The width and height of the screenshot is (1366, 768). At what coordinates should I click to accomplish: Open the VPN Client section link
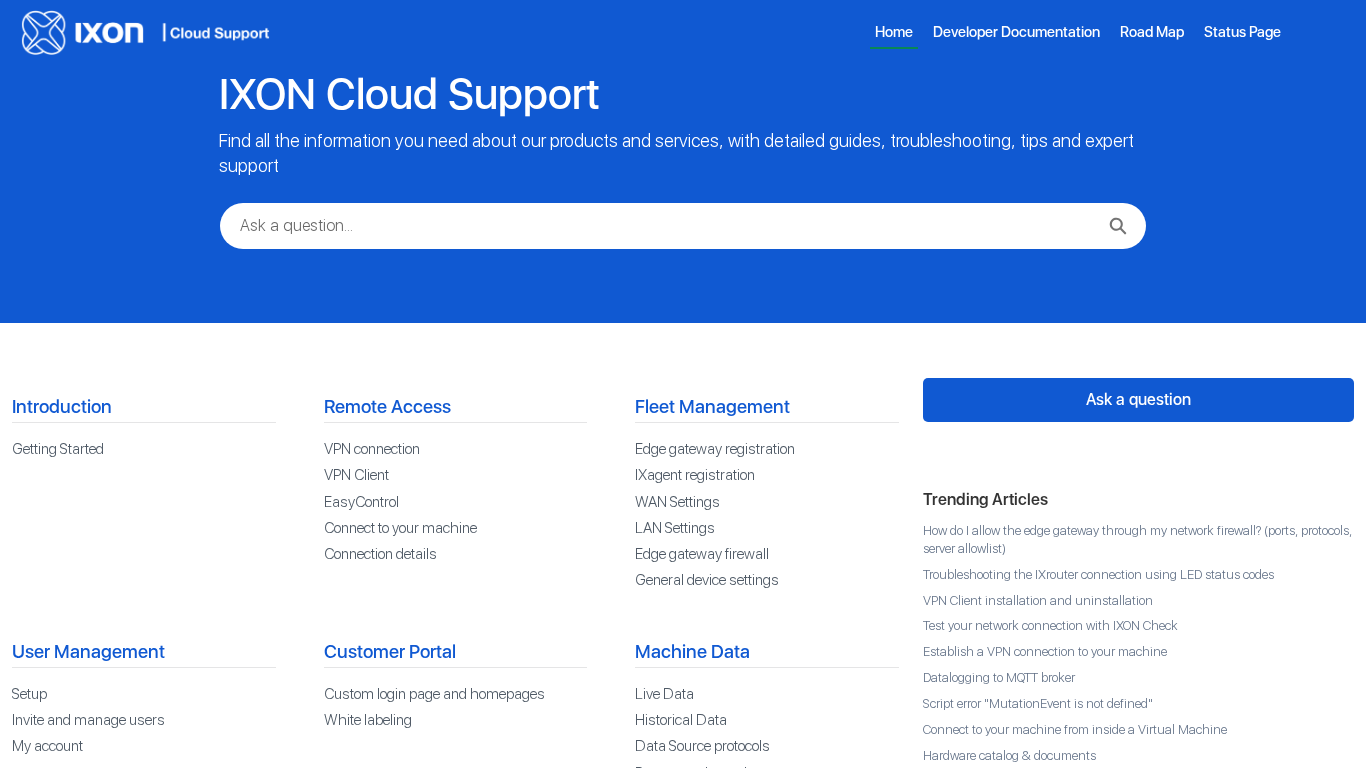click(x=356, y=475)
